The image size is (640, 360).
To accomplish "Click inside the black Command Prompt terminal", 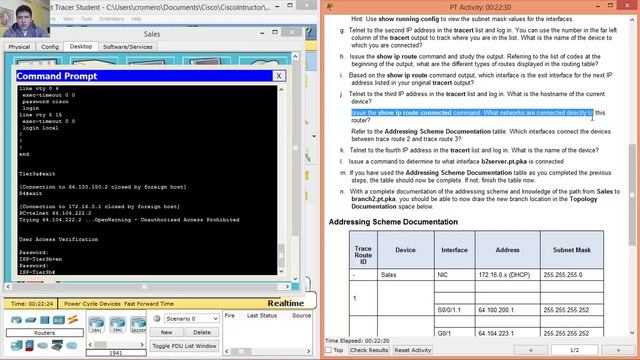I will (147, 180).
